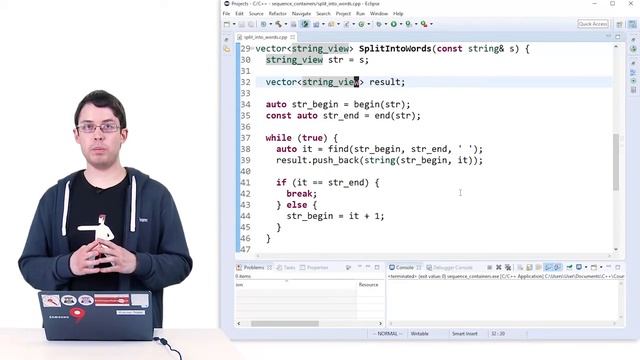Collapse the fold marker at line 29

pos(252,48)
